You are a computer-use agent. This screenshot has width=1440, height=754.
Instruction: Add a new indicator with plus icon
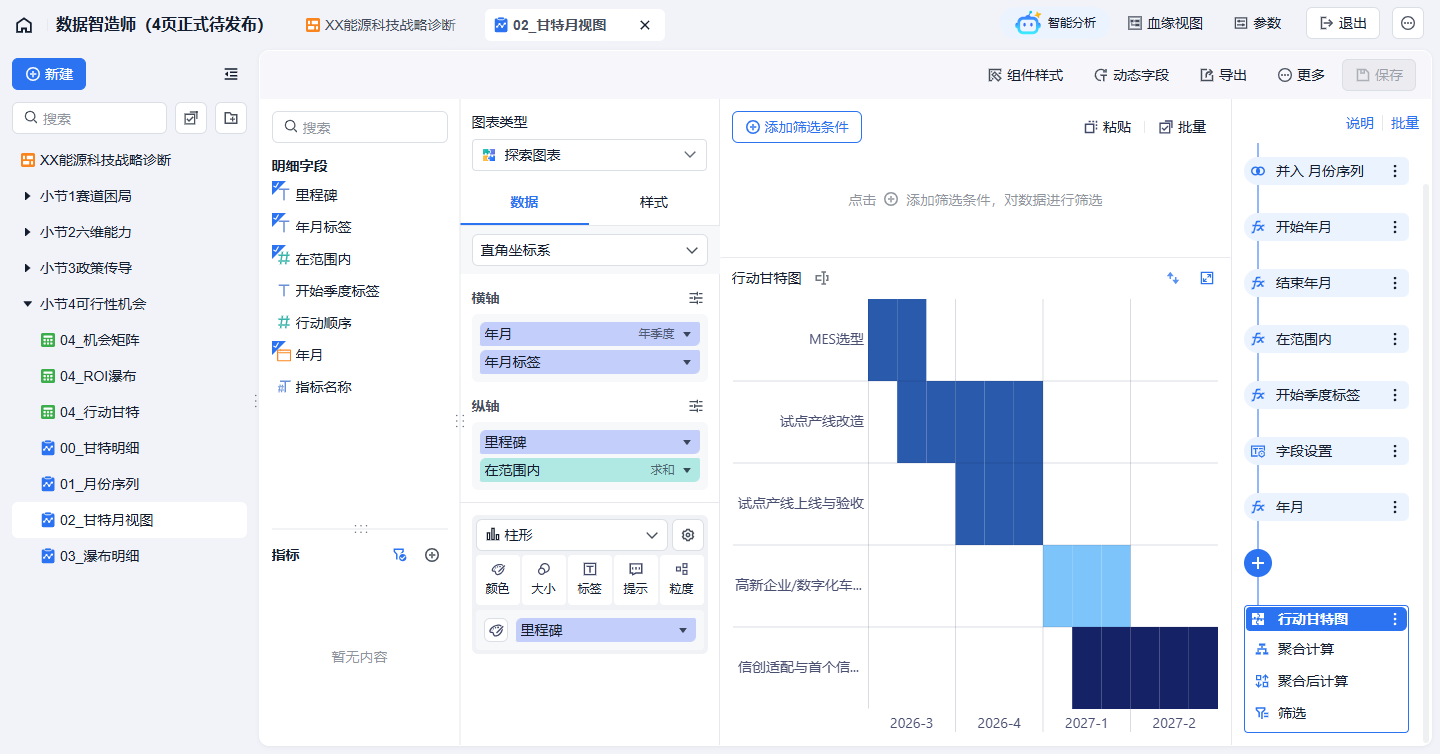click(432, 555)
